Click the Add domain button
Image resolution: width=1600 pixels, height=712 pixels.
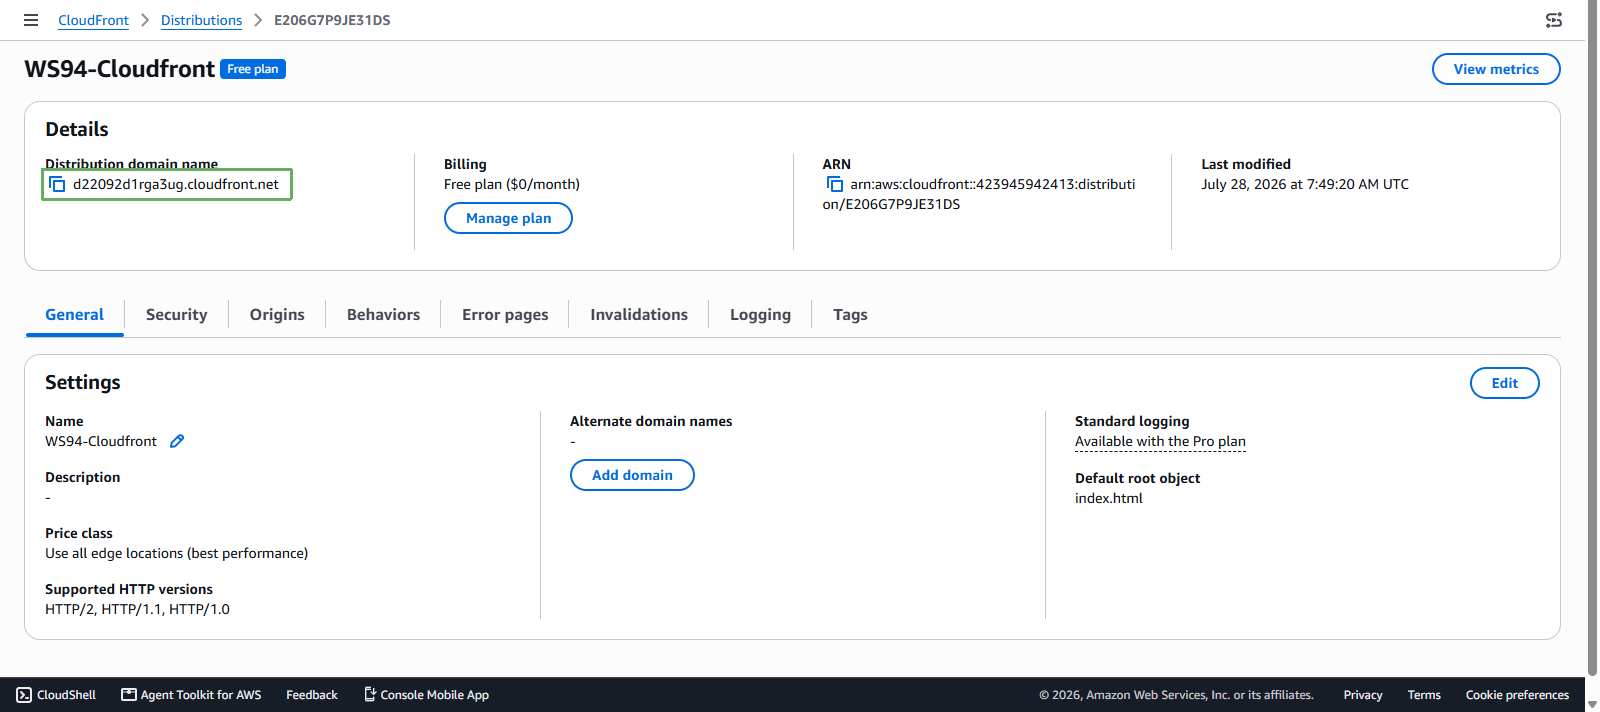click(x=632, y=475)
